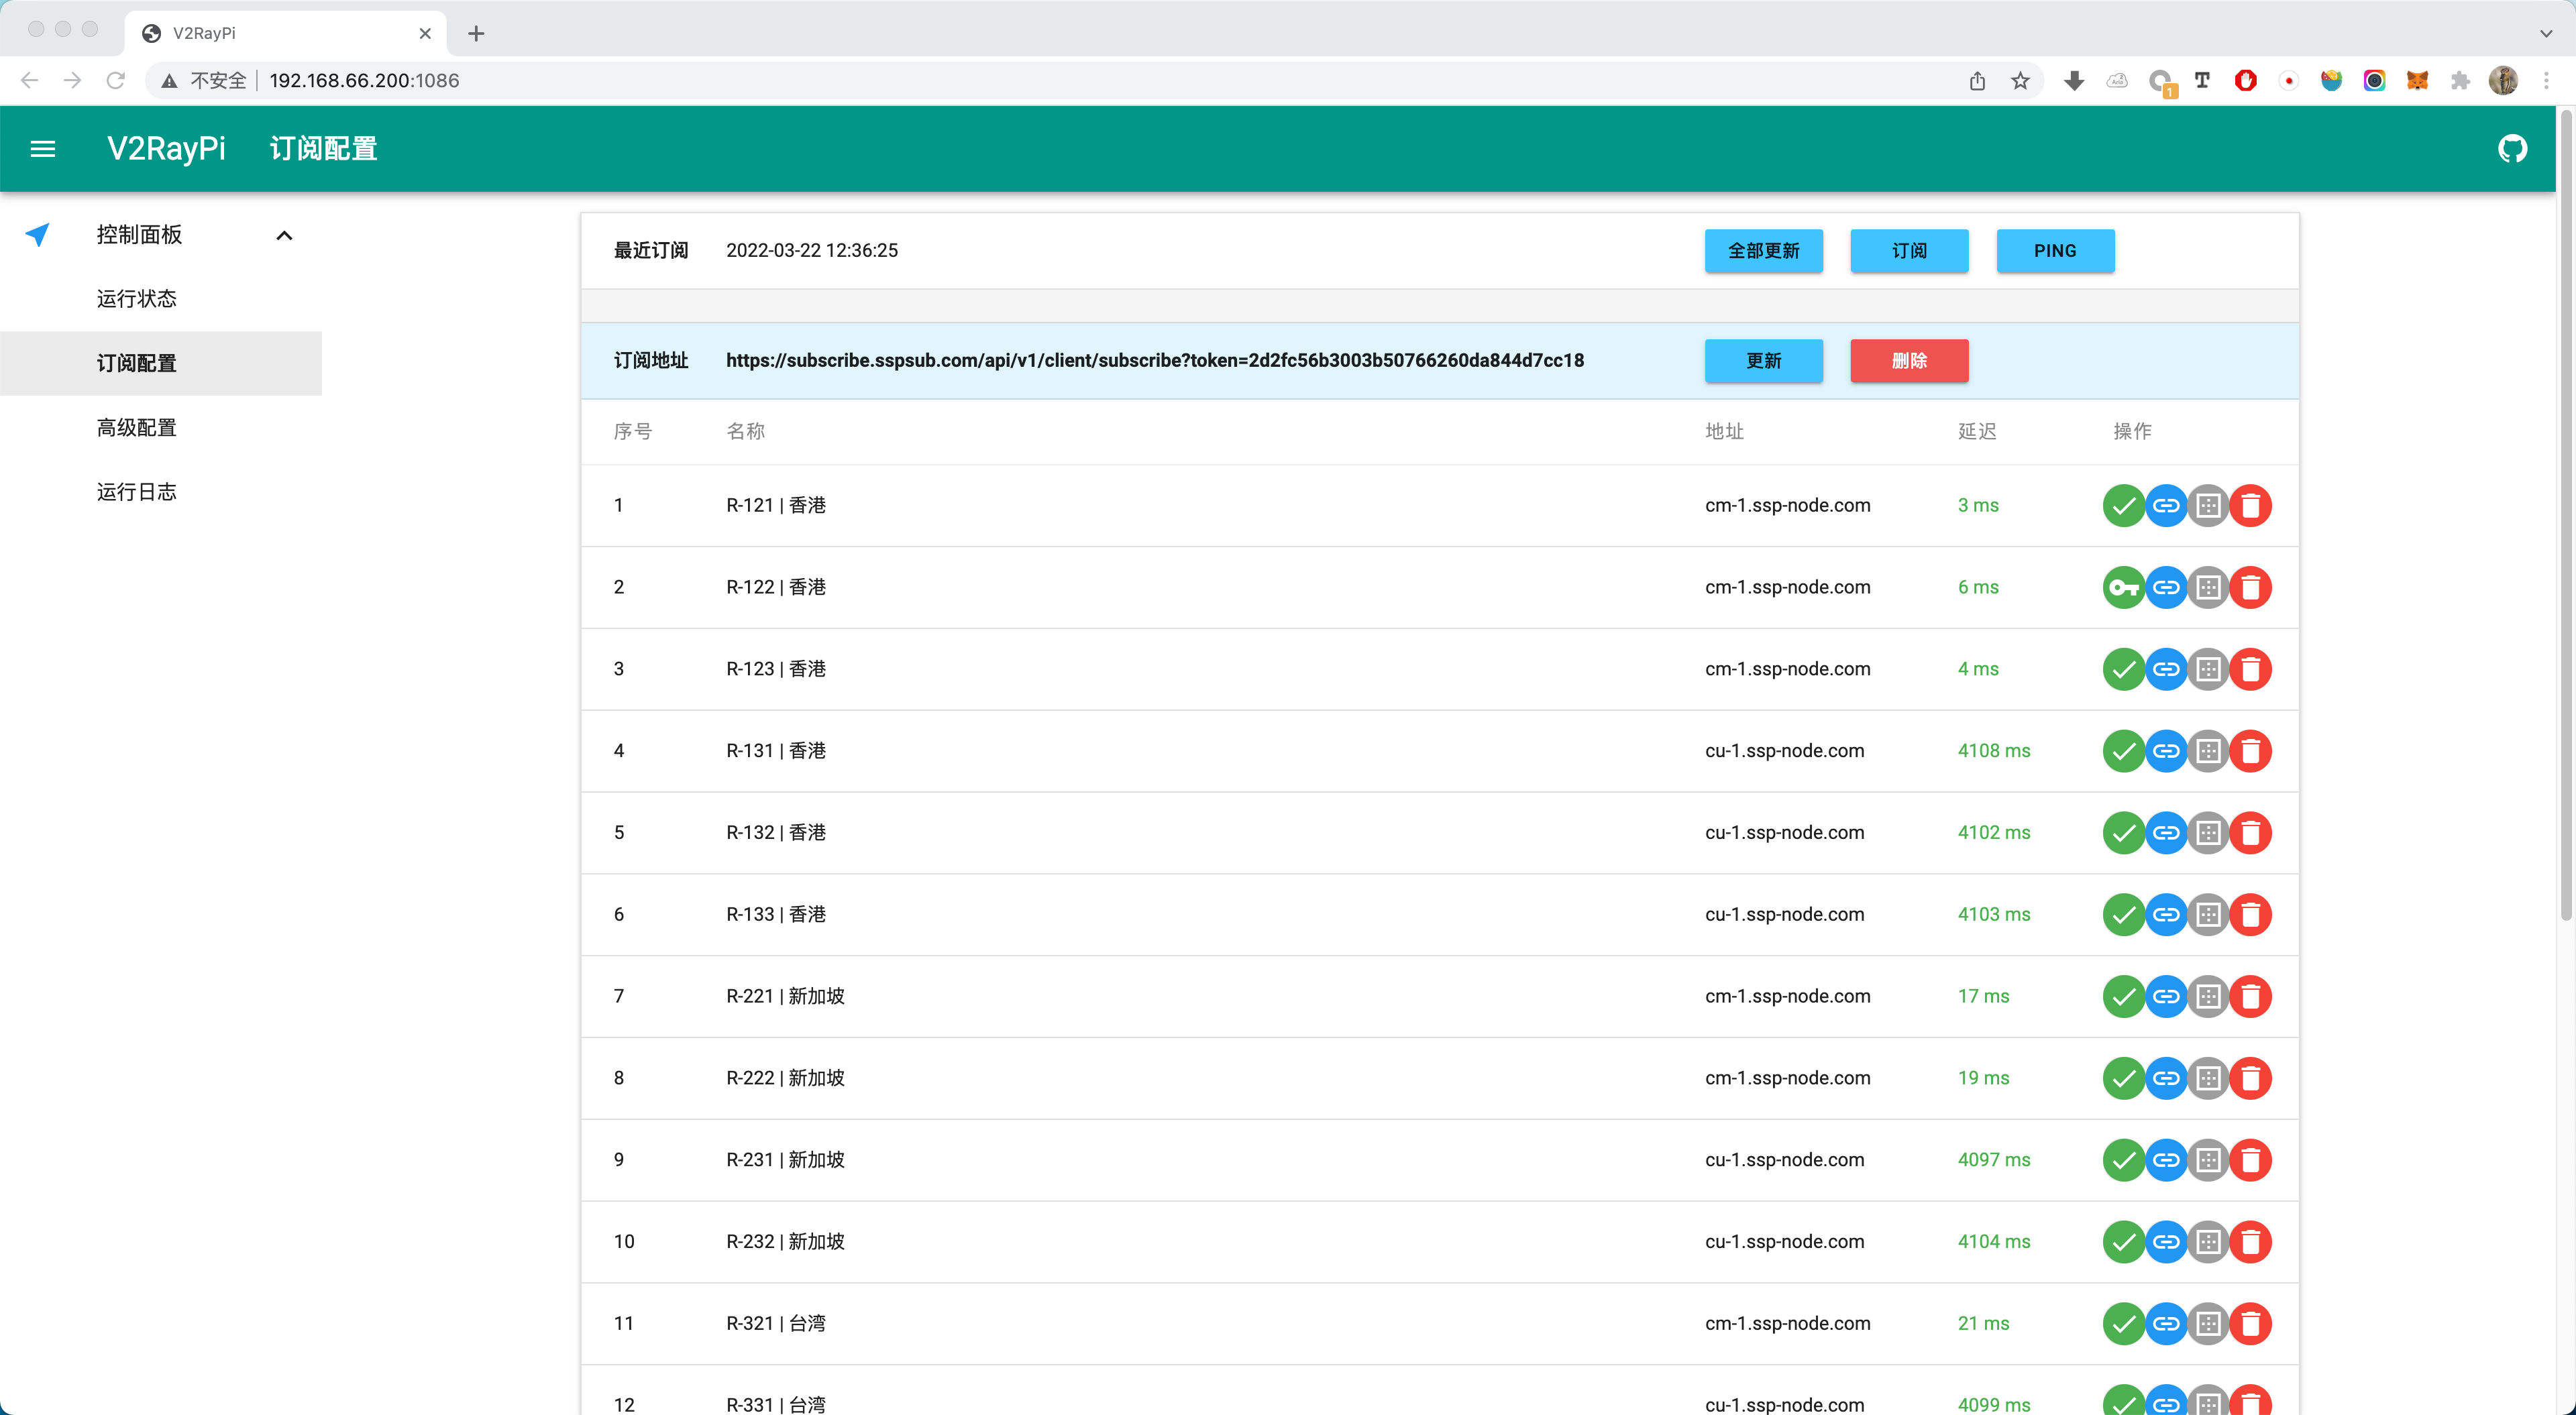Screen dimensions: 2576x1415
Task: Go to 运行状态 in sidebar
Action: tap(137, 299)
